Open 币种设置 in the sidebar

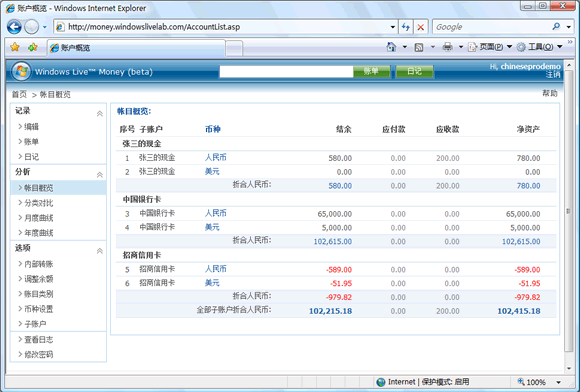(39, 309)
